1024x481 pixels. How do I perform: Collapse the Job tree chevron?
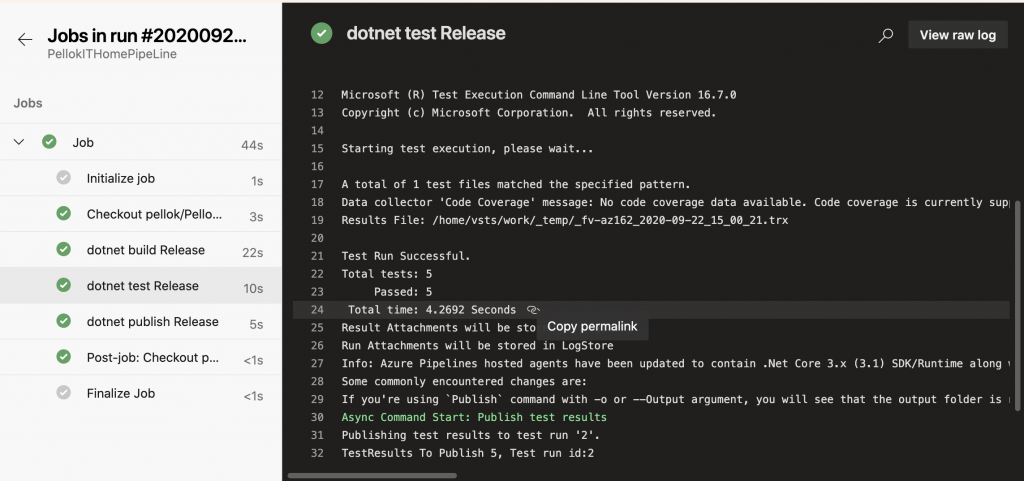(x=19, y=142)
